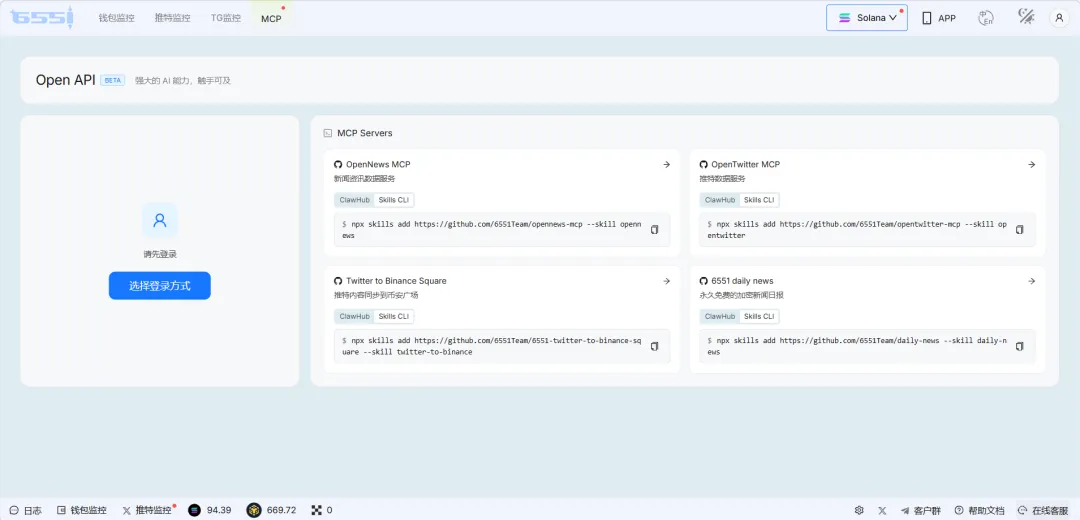Open 日志 log in the bottom bar
Image resolution: width=1080 pixels, height=520 pixels.
point(25,510)
